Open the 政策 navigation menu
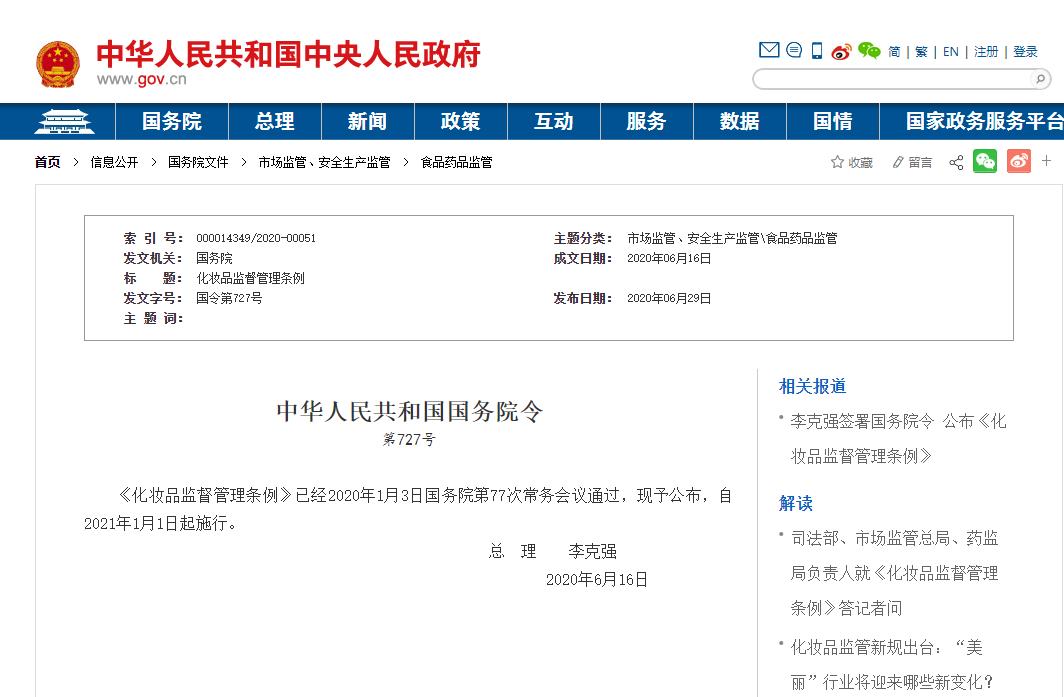This screenshot has height=697, width=1064. pyautogui.click(x=460, y=121)
